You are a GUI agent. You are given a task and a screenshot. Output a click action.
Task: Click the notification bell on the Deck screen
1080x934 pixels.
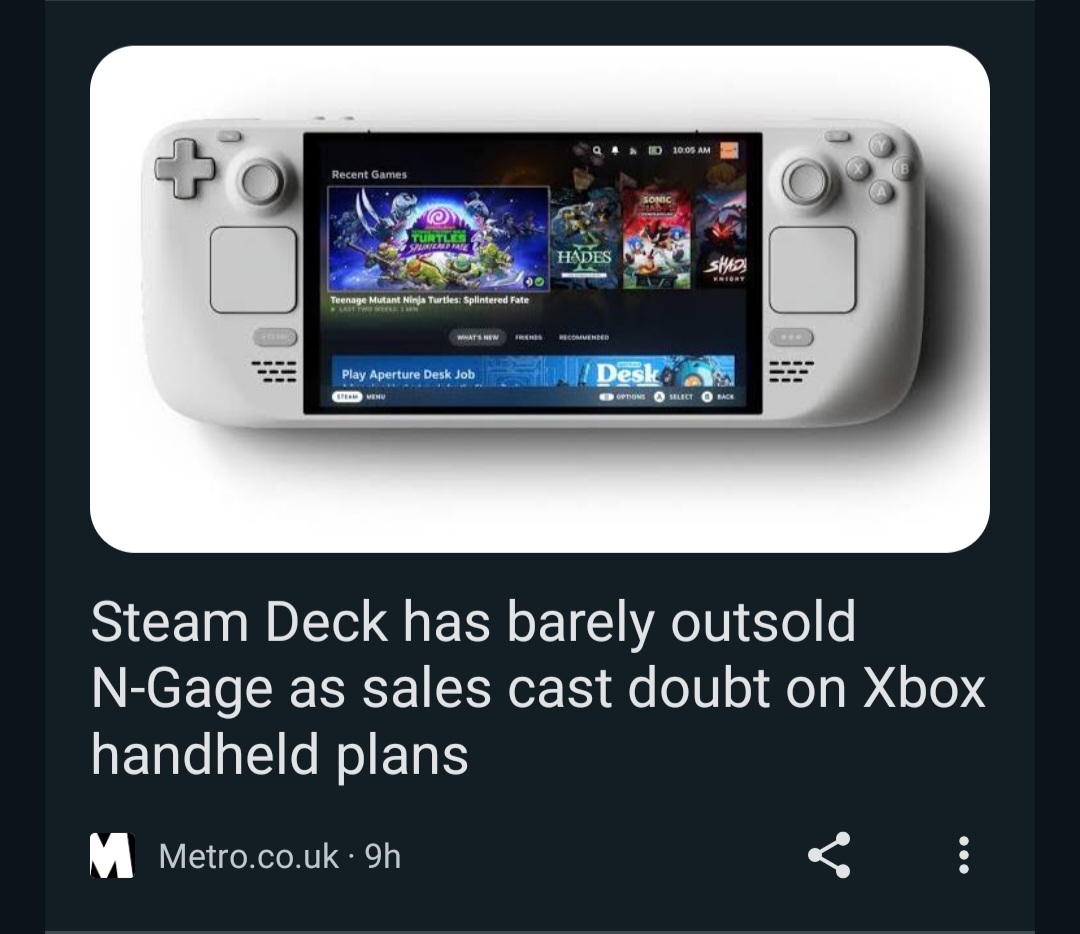point(615,149)
